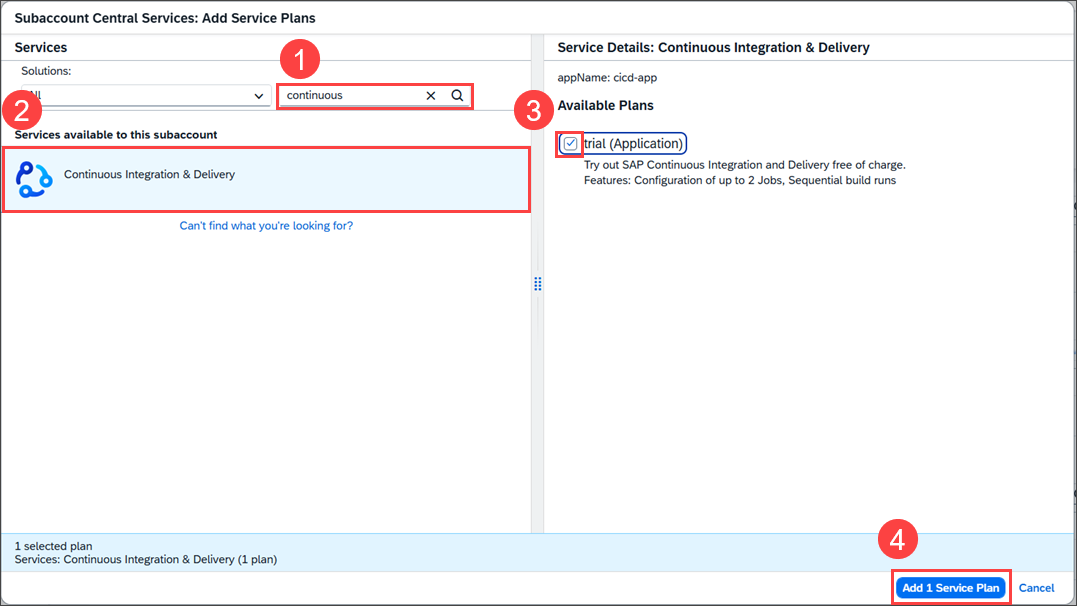Cancel the Add Service Plans dialog

pyautogui.click(x=1036, y=588)
